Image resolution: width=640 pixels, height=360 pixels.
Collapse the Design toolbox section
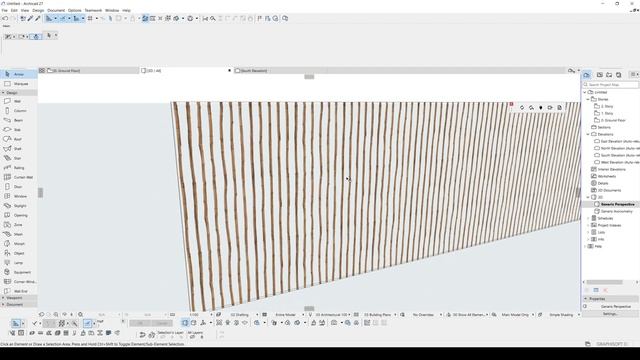[x=3, y=93]
